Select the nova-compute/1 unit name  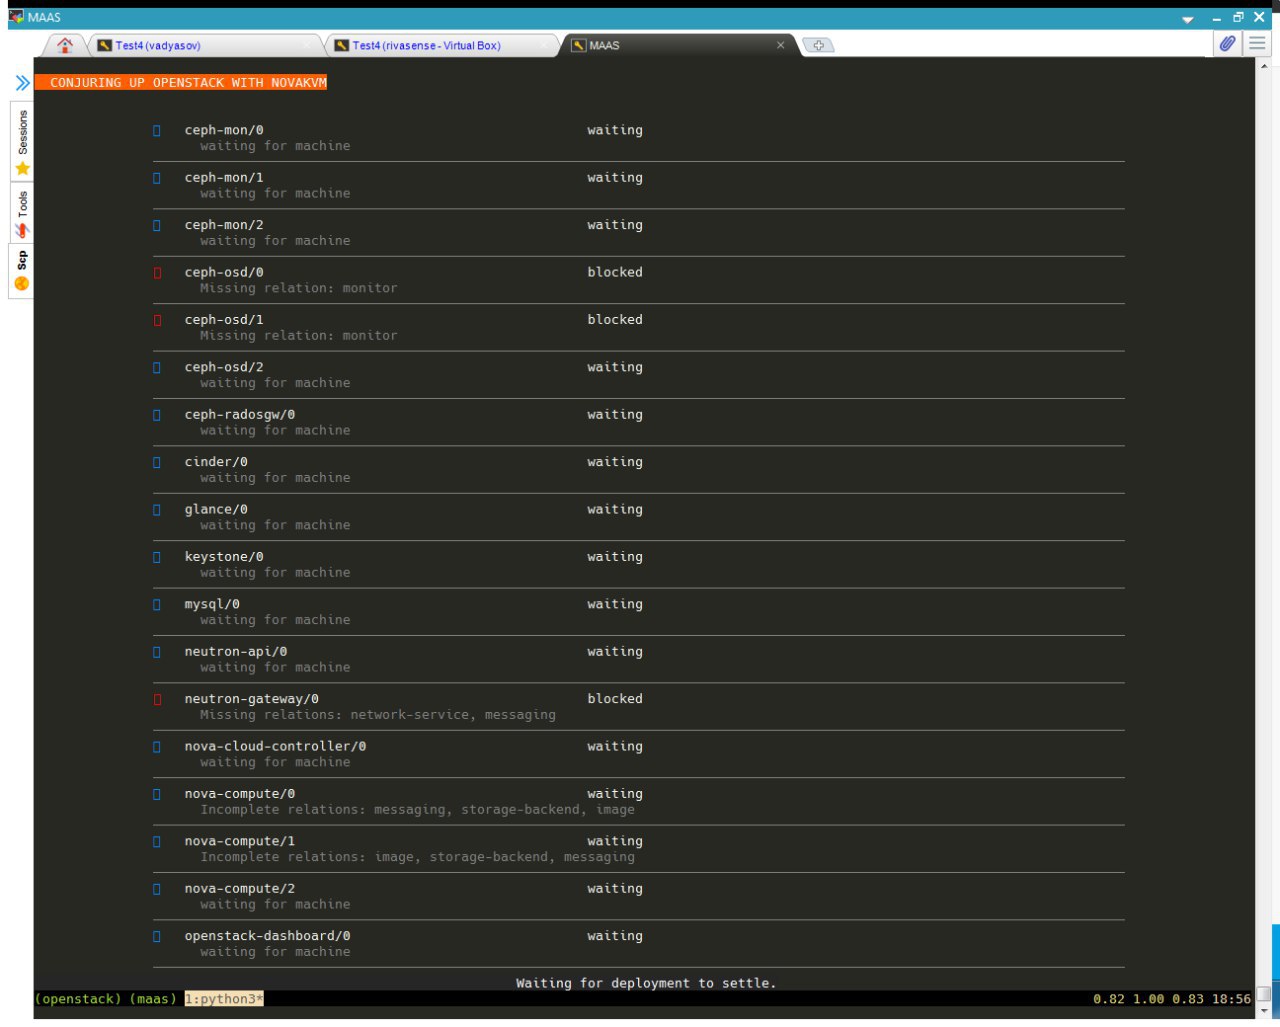240,841
